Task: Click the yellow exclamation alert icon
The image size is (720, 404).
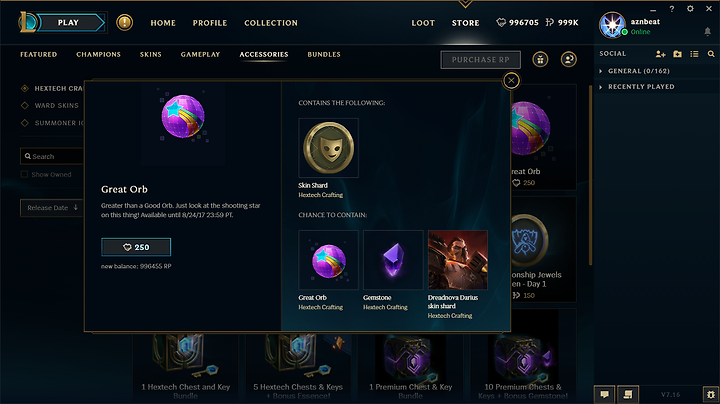Action: point(124,22)
